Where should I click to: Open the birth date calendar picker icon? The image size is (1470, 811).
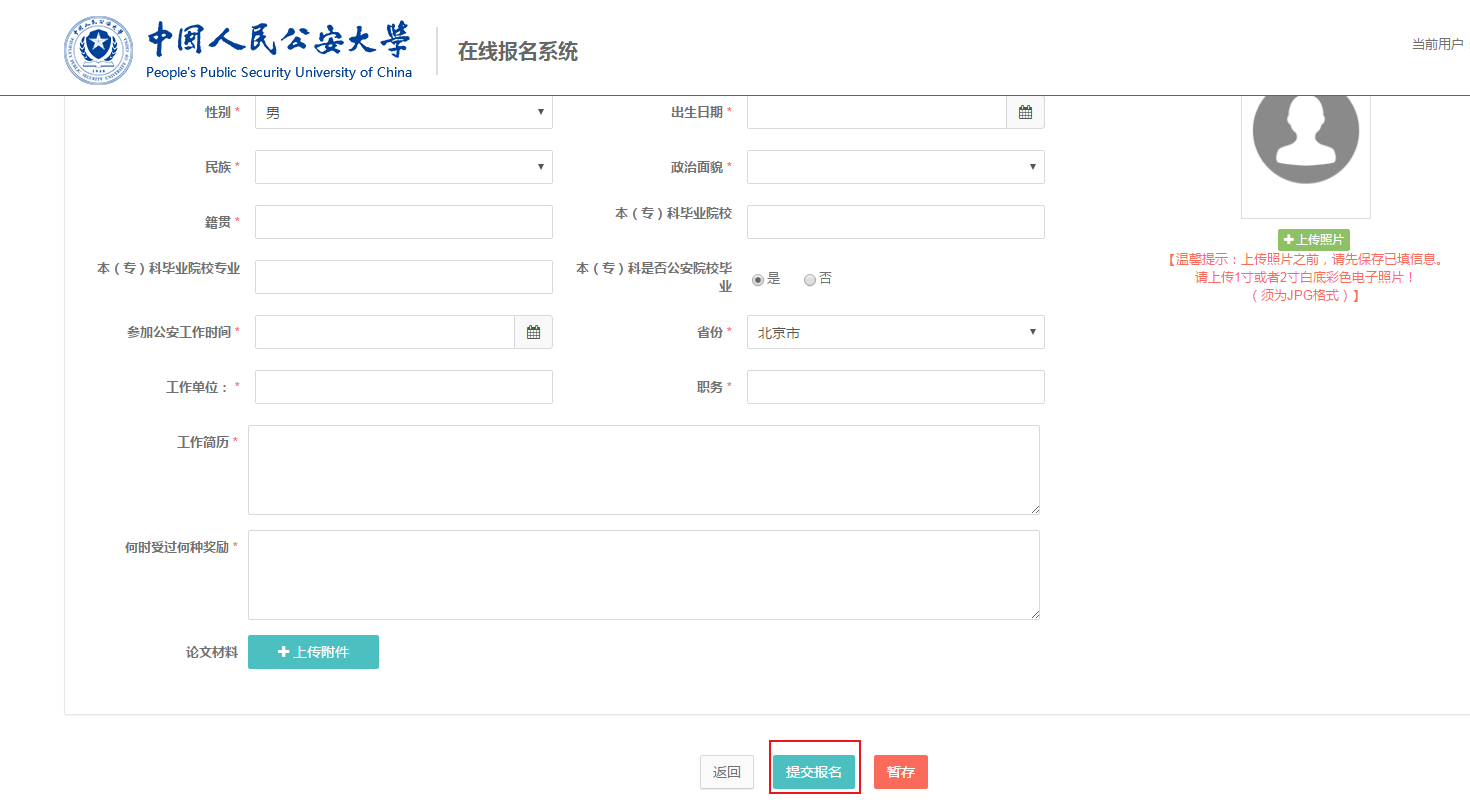click(x=1025, y=113)
